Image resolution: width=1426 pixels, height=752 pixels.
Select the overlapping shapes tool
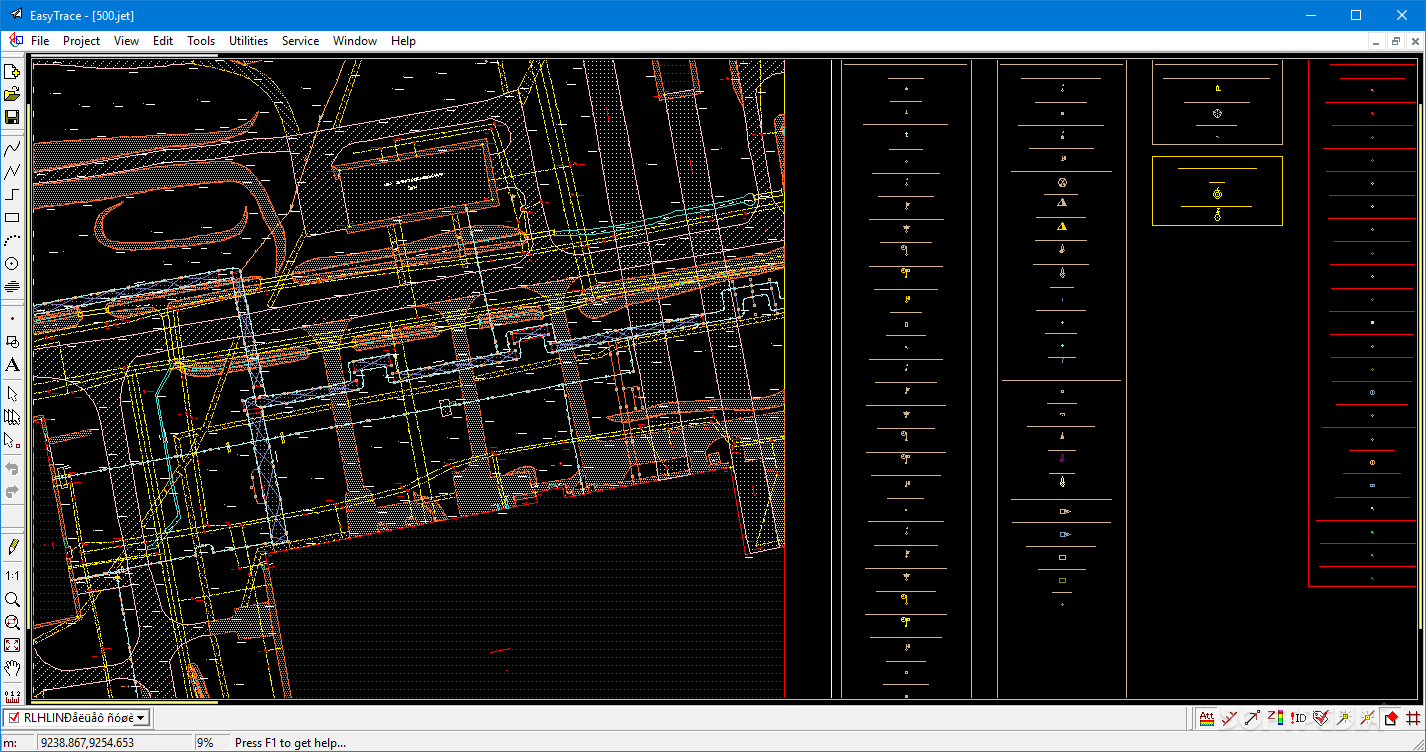point(12,341)
